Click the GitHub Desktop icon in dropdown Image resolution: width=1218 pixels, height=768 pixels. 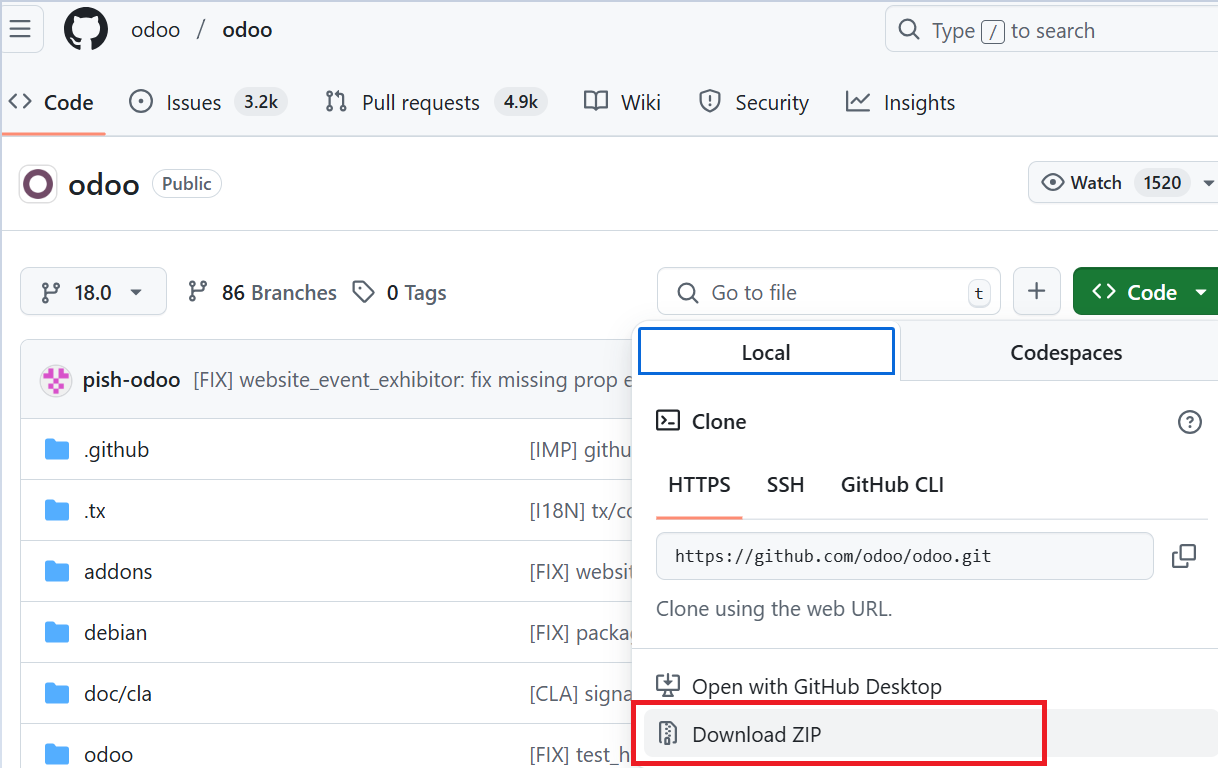pos(667,686)
